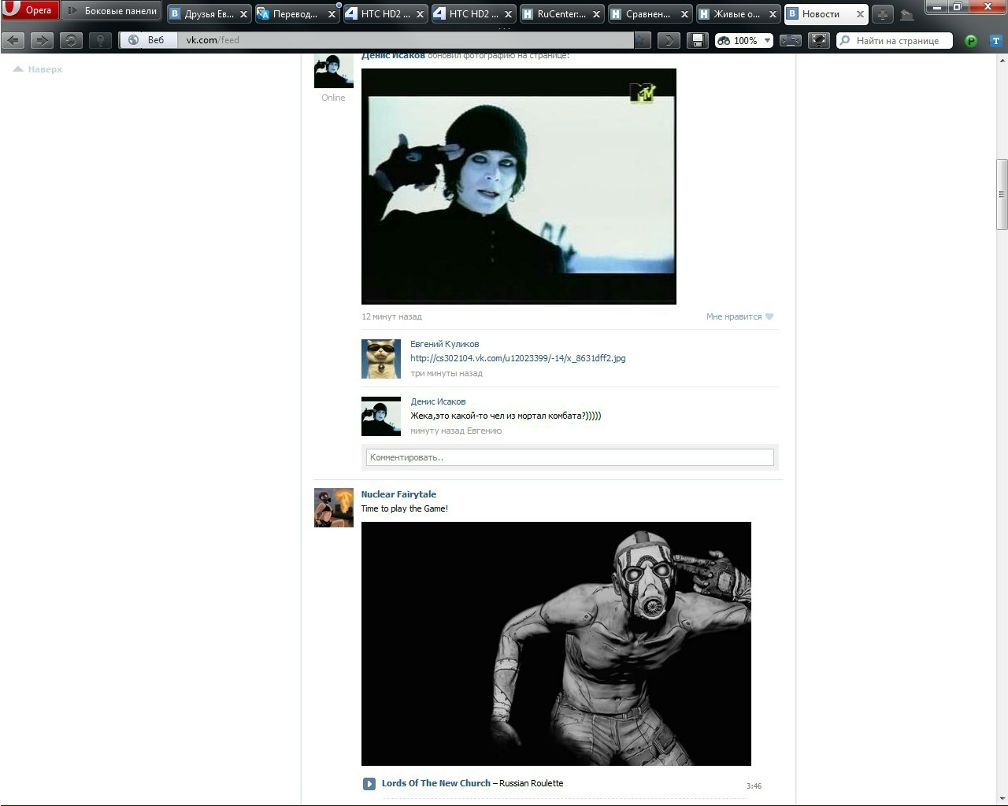The height and width of the screenshot is (806, 1008).
Task: Click the password wand key icon
Action: (100, 41)
